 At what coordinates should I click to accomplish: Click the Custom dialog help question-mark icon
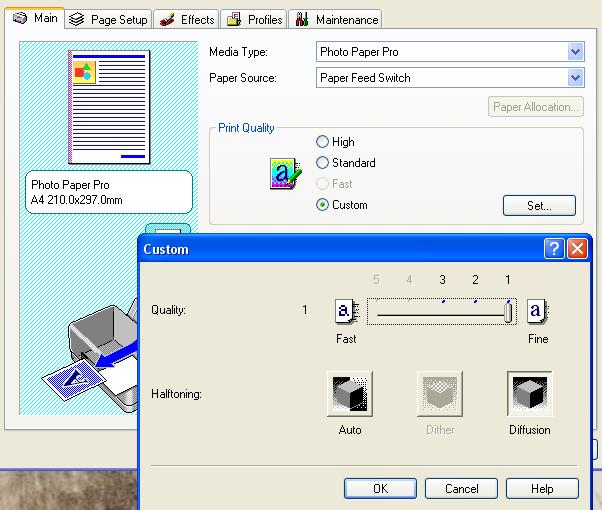coord(555,249)
